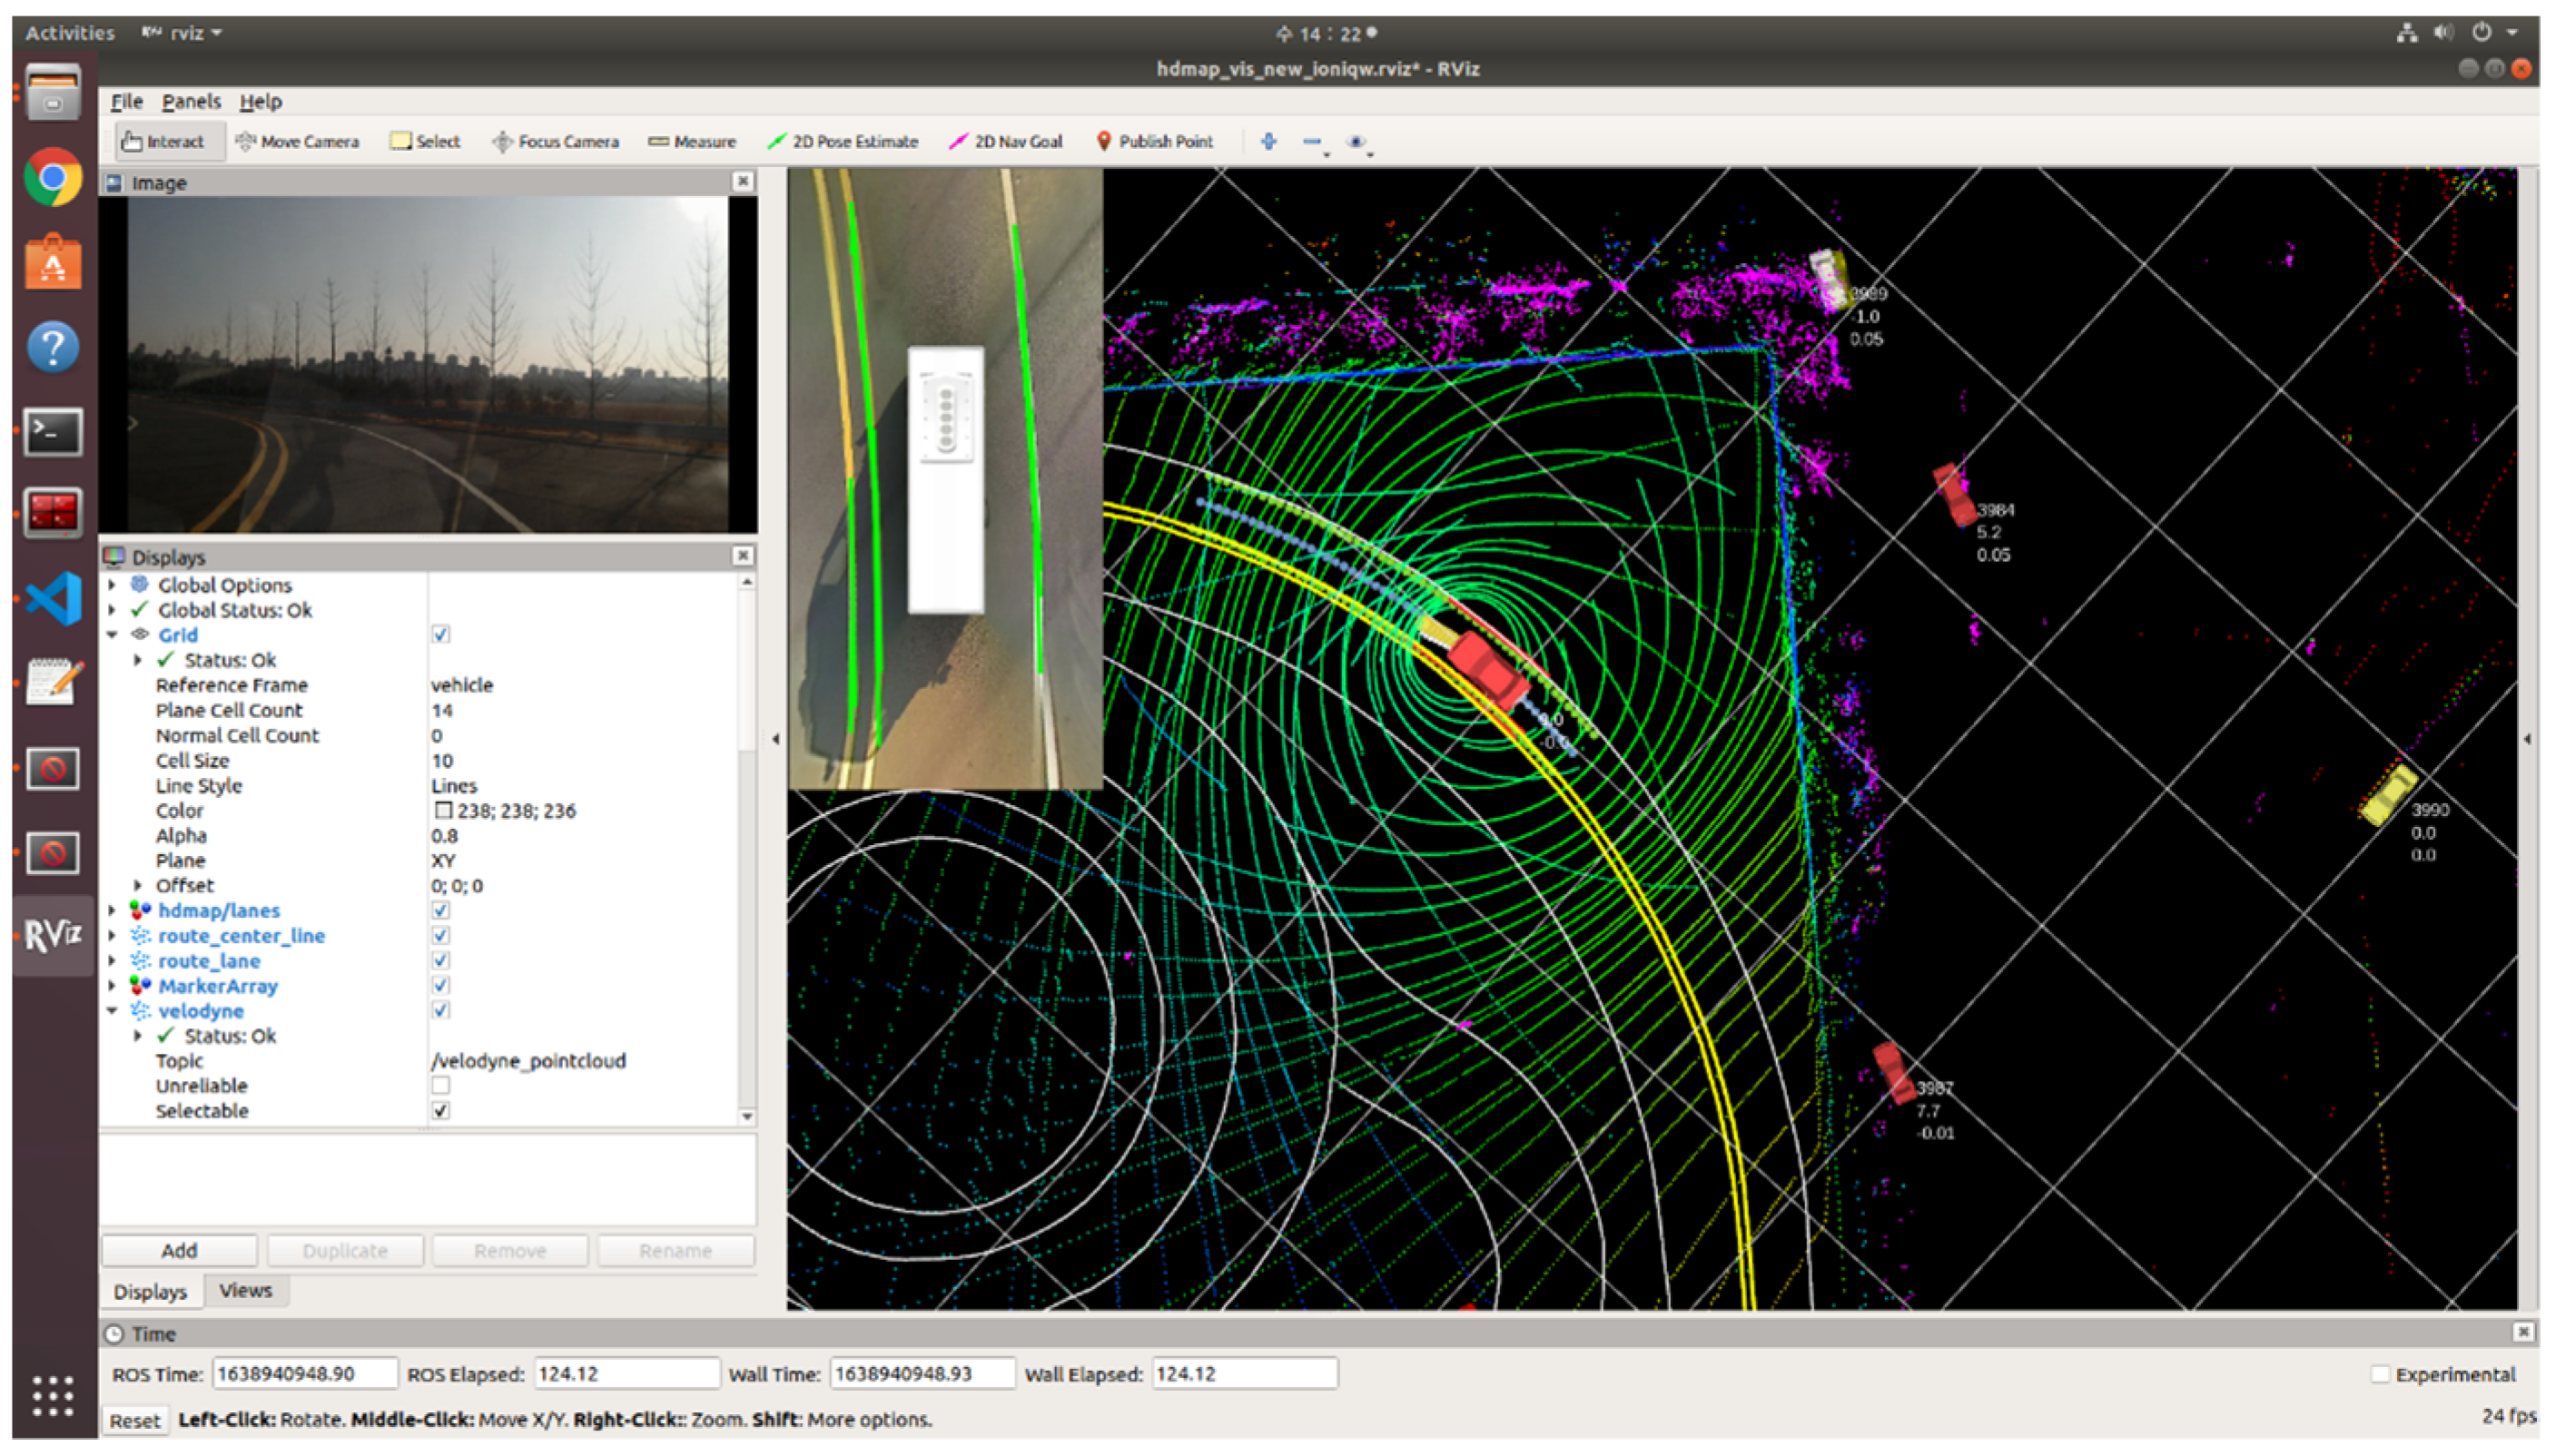
Task: Expand the Global Options tree item
Action: pyautogui.click(x=112, y=585)
